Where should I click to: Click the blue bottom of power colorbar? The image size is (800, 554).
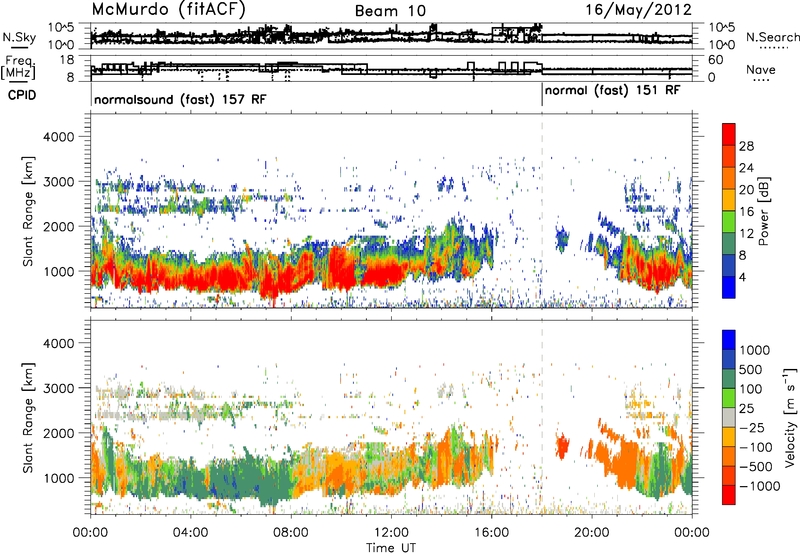[729, 287]
